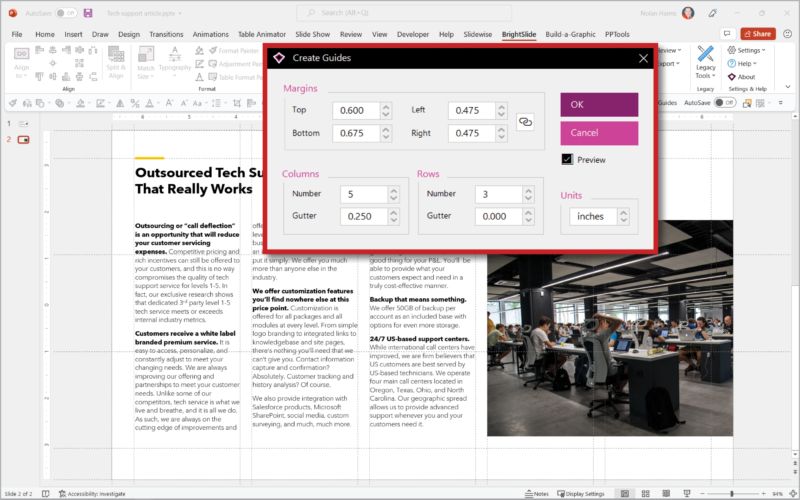Click the line spacing icon in quick toolbar
The image size is (800, 500).
click(218, 103)
